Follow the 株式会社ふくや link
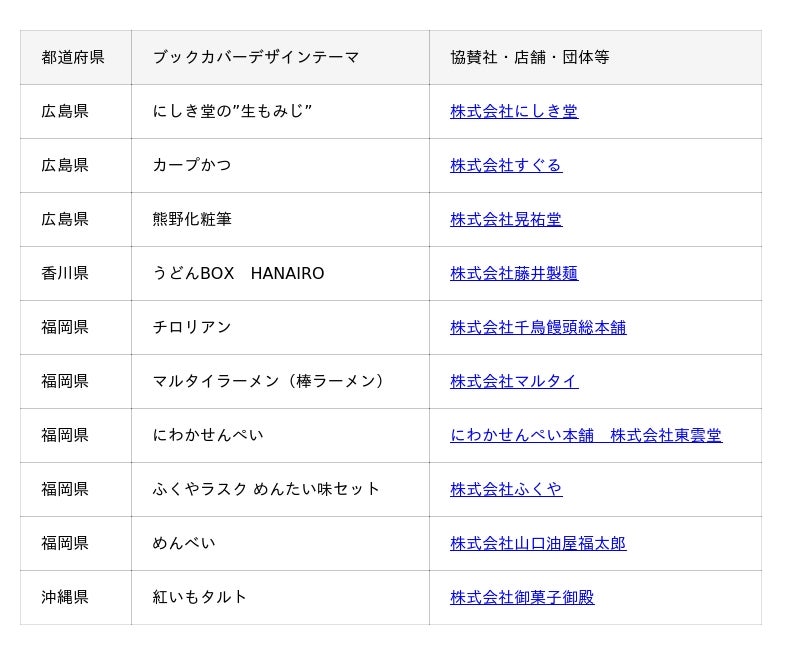Image resolution: width=800 pixels, height=655 pixels. [x=506, y=489]
